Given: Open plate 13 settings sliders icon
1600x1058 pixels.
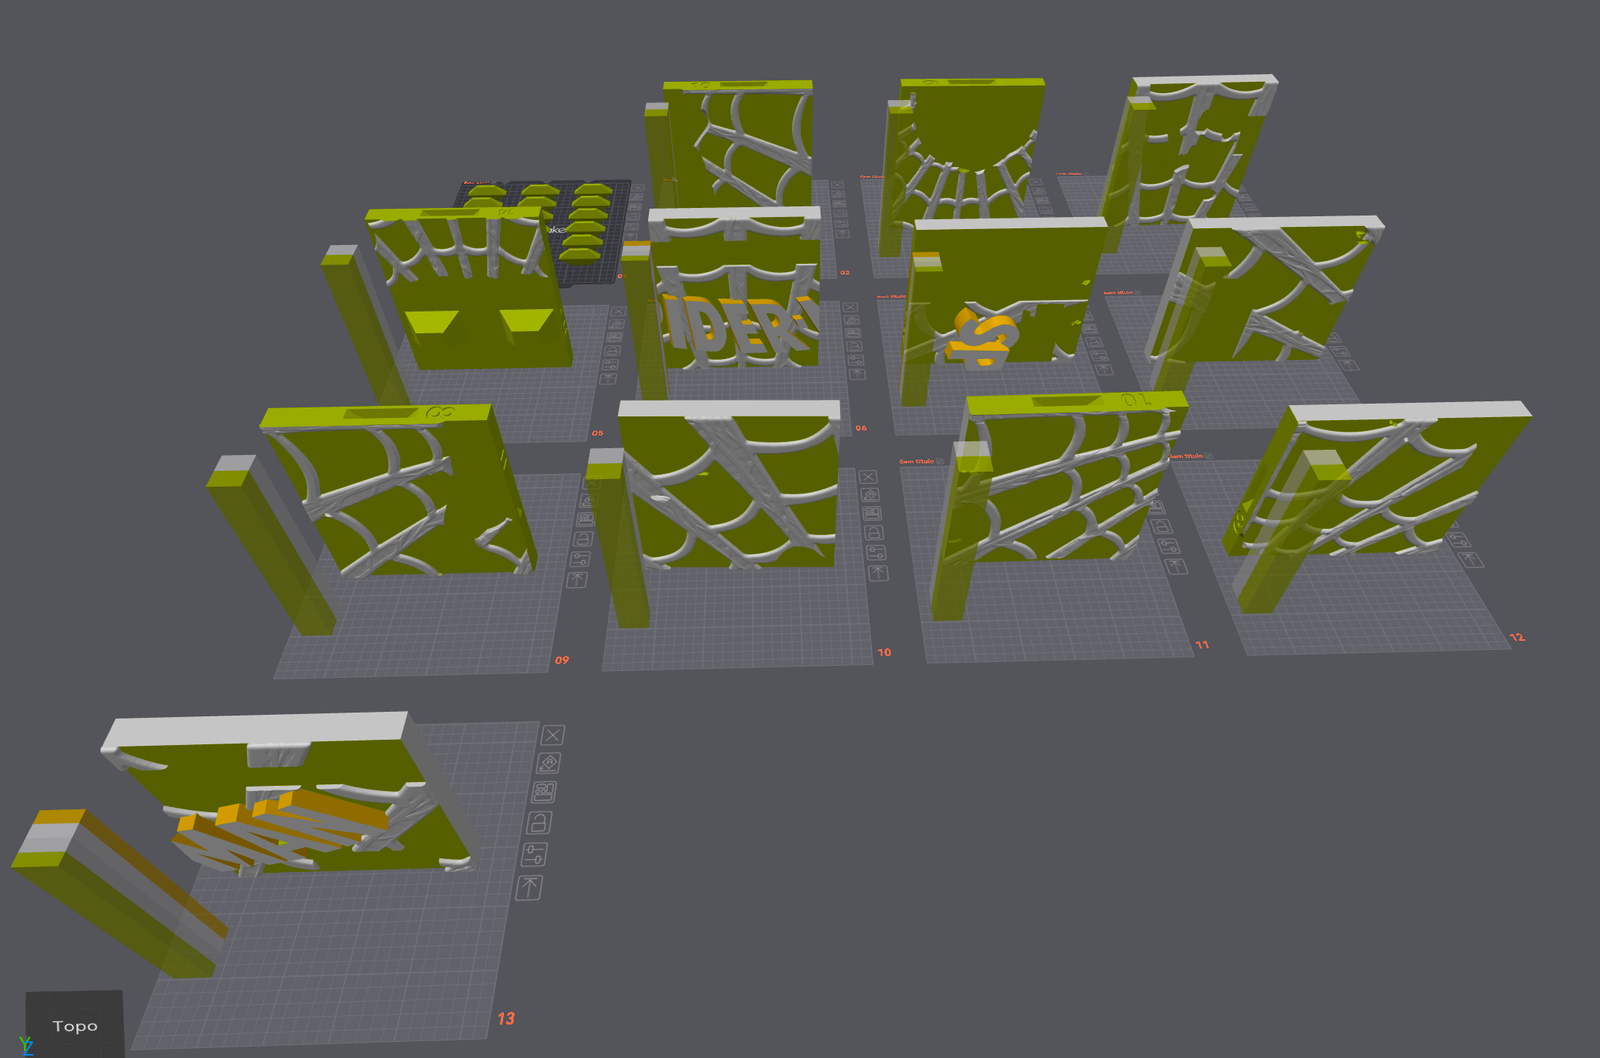Looking at the screenshot, I should [x=535, y=854].
